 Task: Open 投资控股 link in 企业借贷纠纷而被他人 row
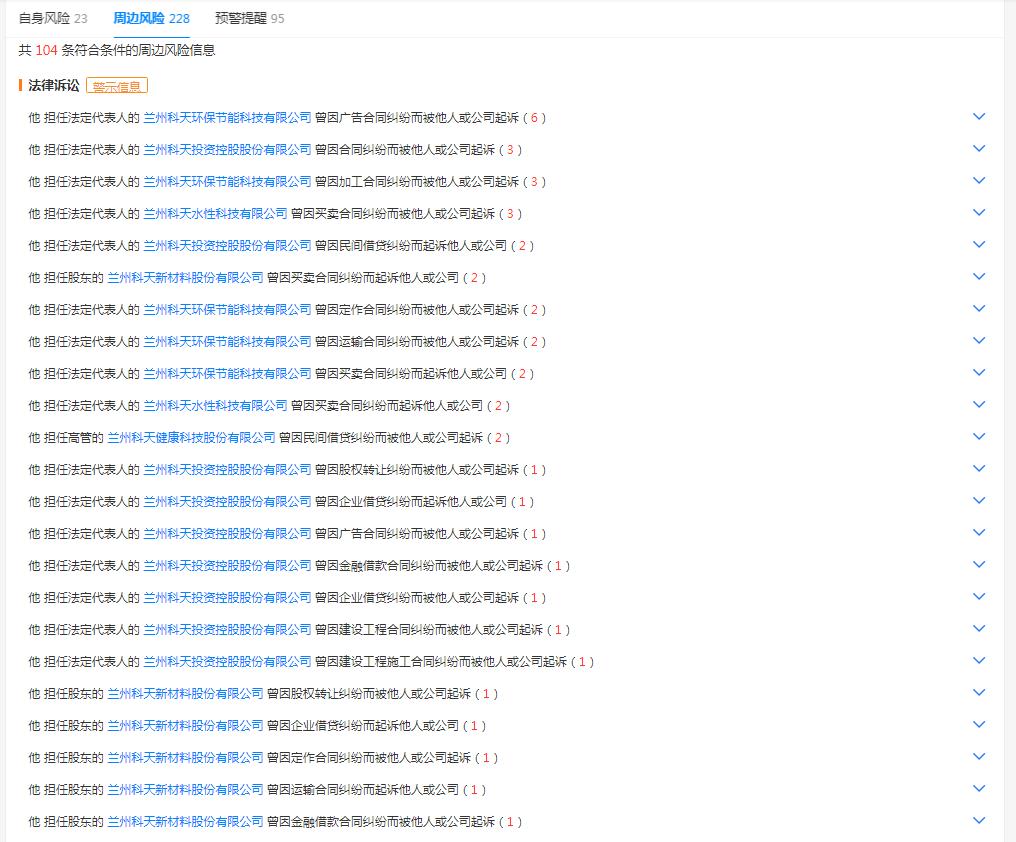click(227, 598)
